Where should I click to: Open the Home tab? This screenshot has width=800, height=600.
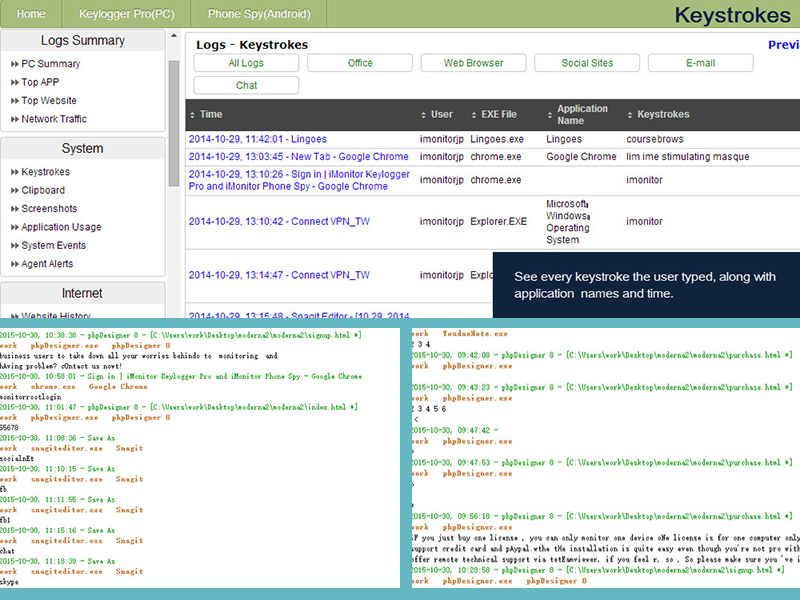click(31, 14)
